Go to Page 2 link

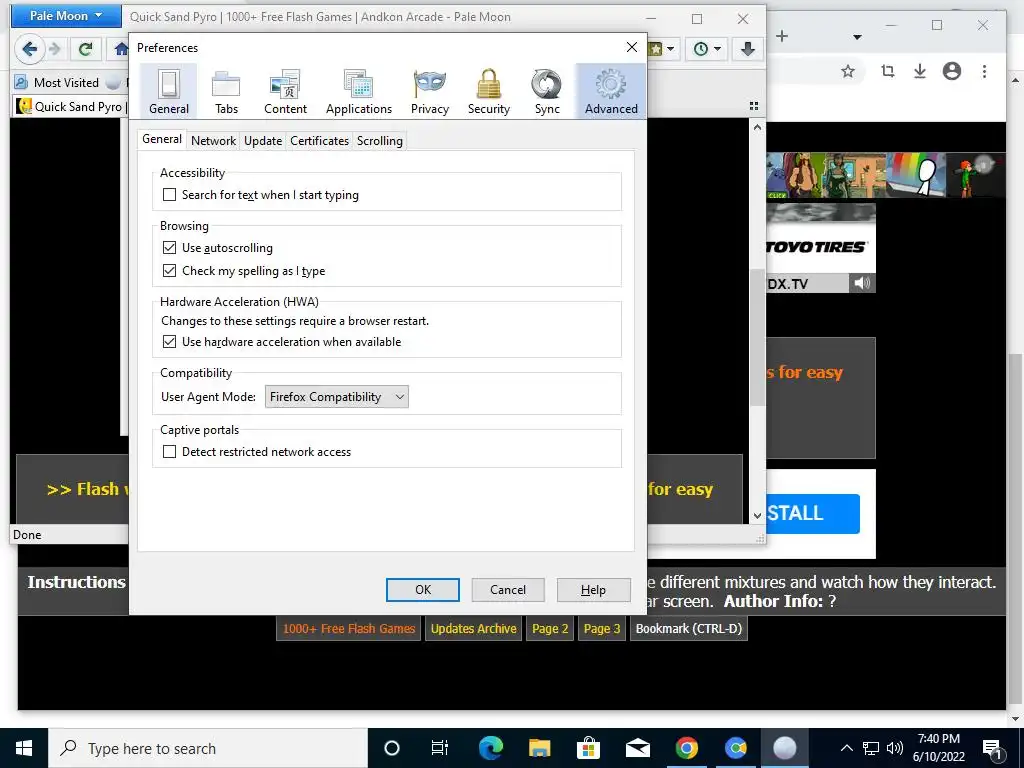550,628
